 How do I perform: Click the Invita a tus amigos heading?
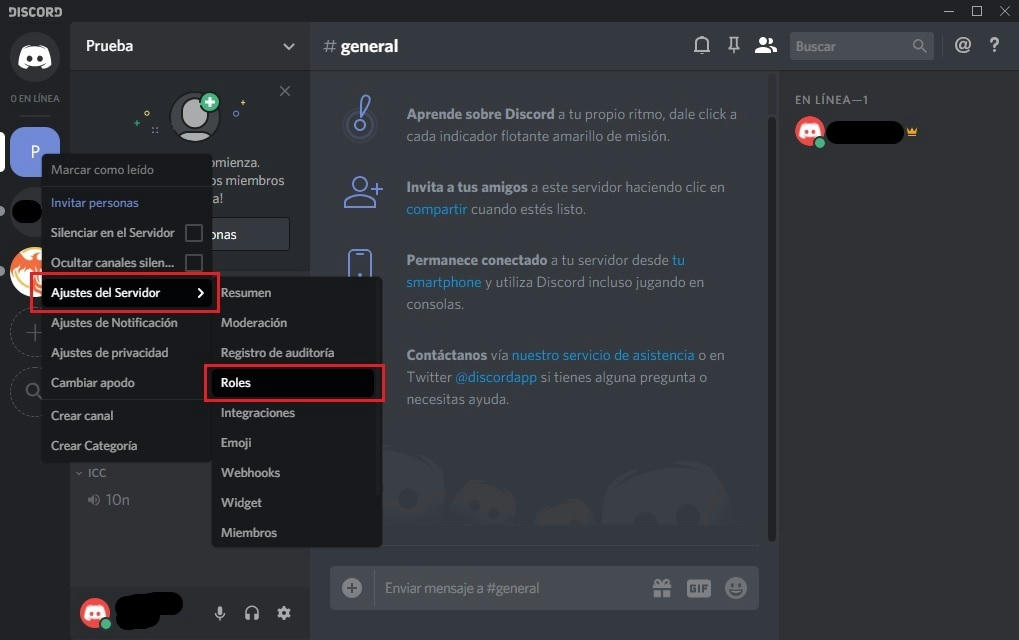click(467, 187)
